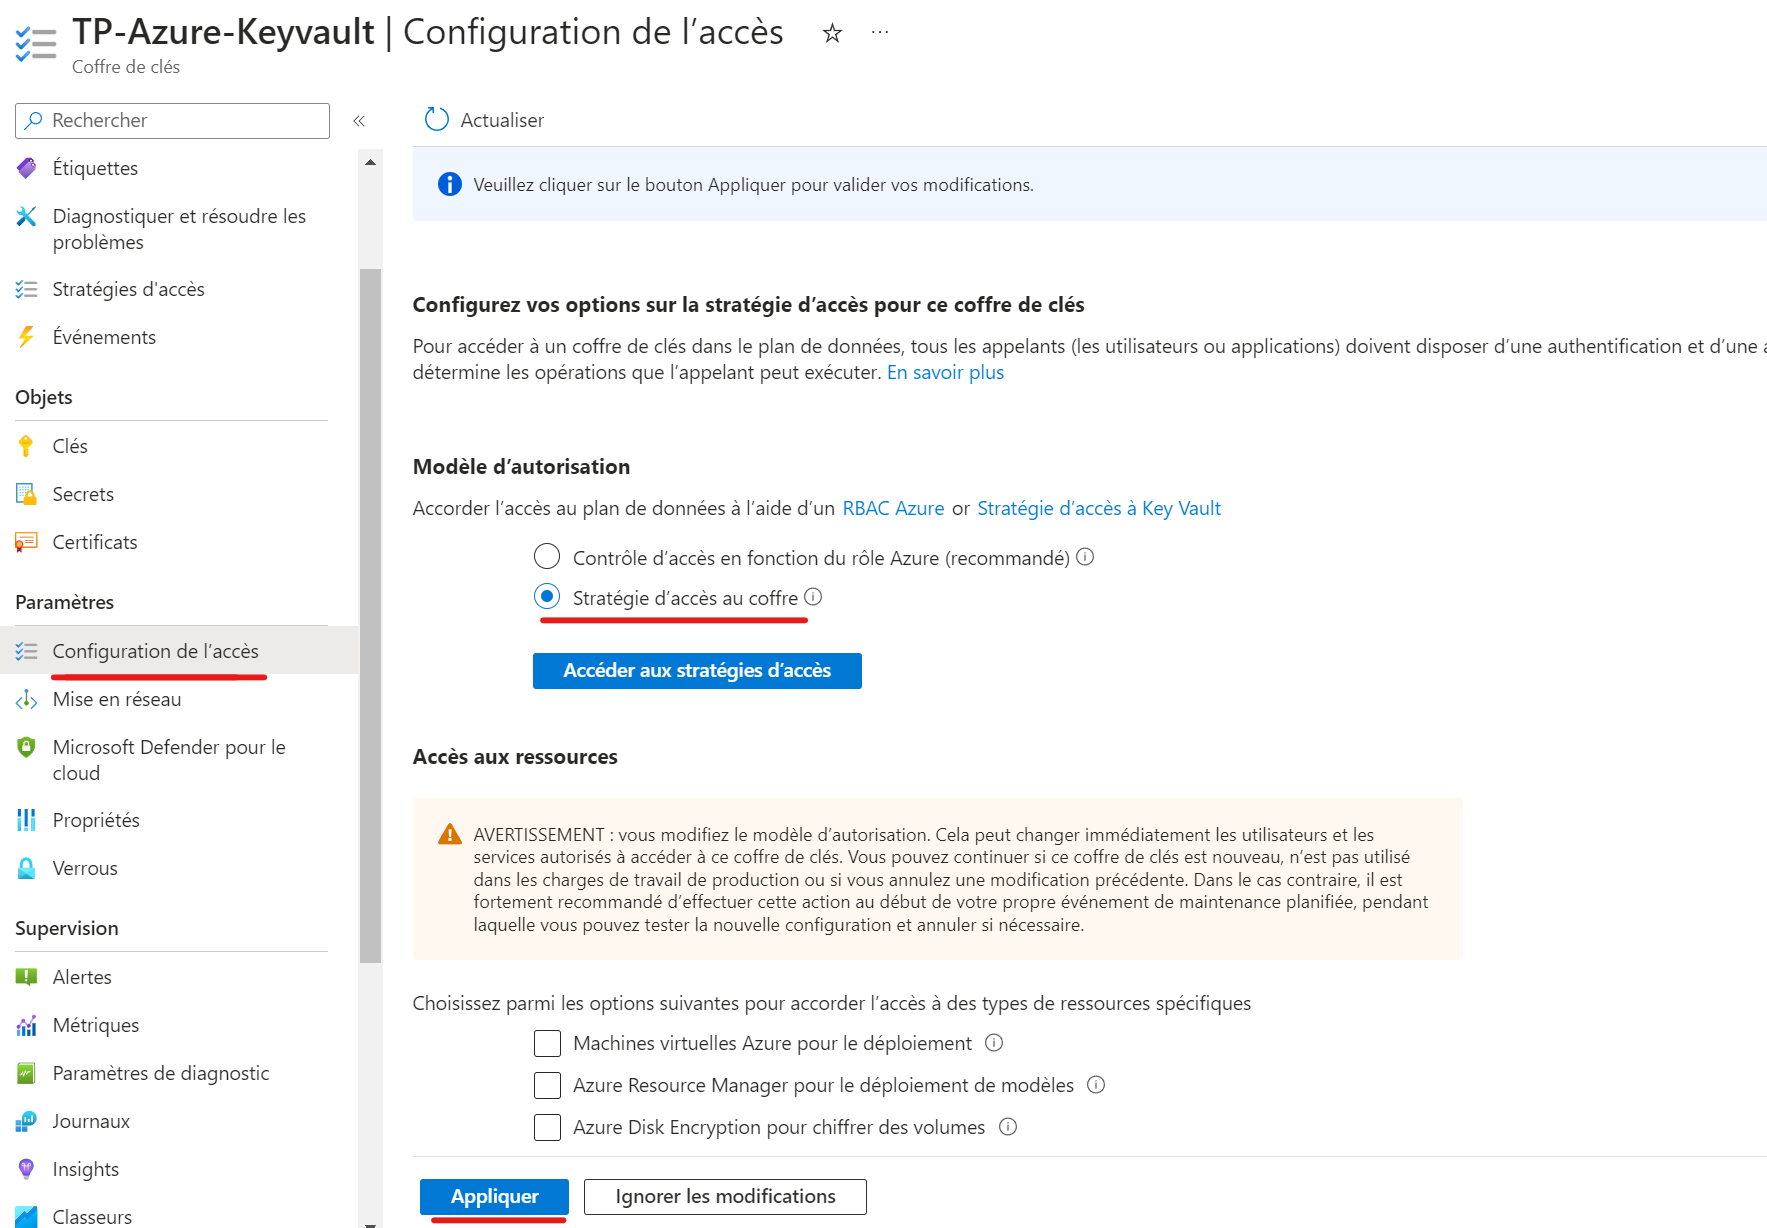This screenshot has height=1228, width=1767.
Task: Go to Stratégies d'accès menu item
Action: pos(128,289)
